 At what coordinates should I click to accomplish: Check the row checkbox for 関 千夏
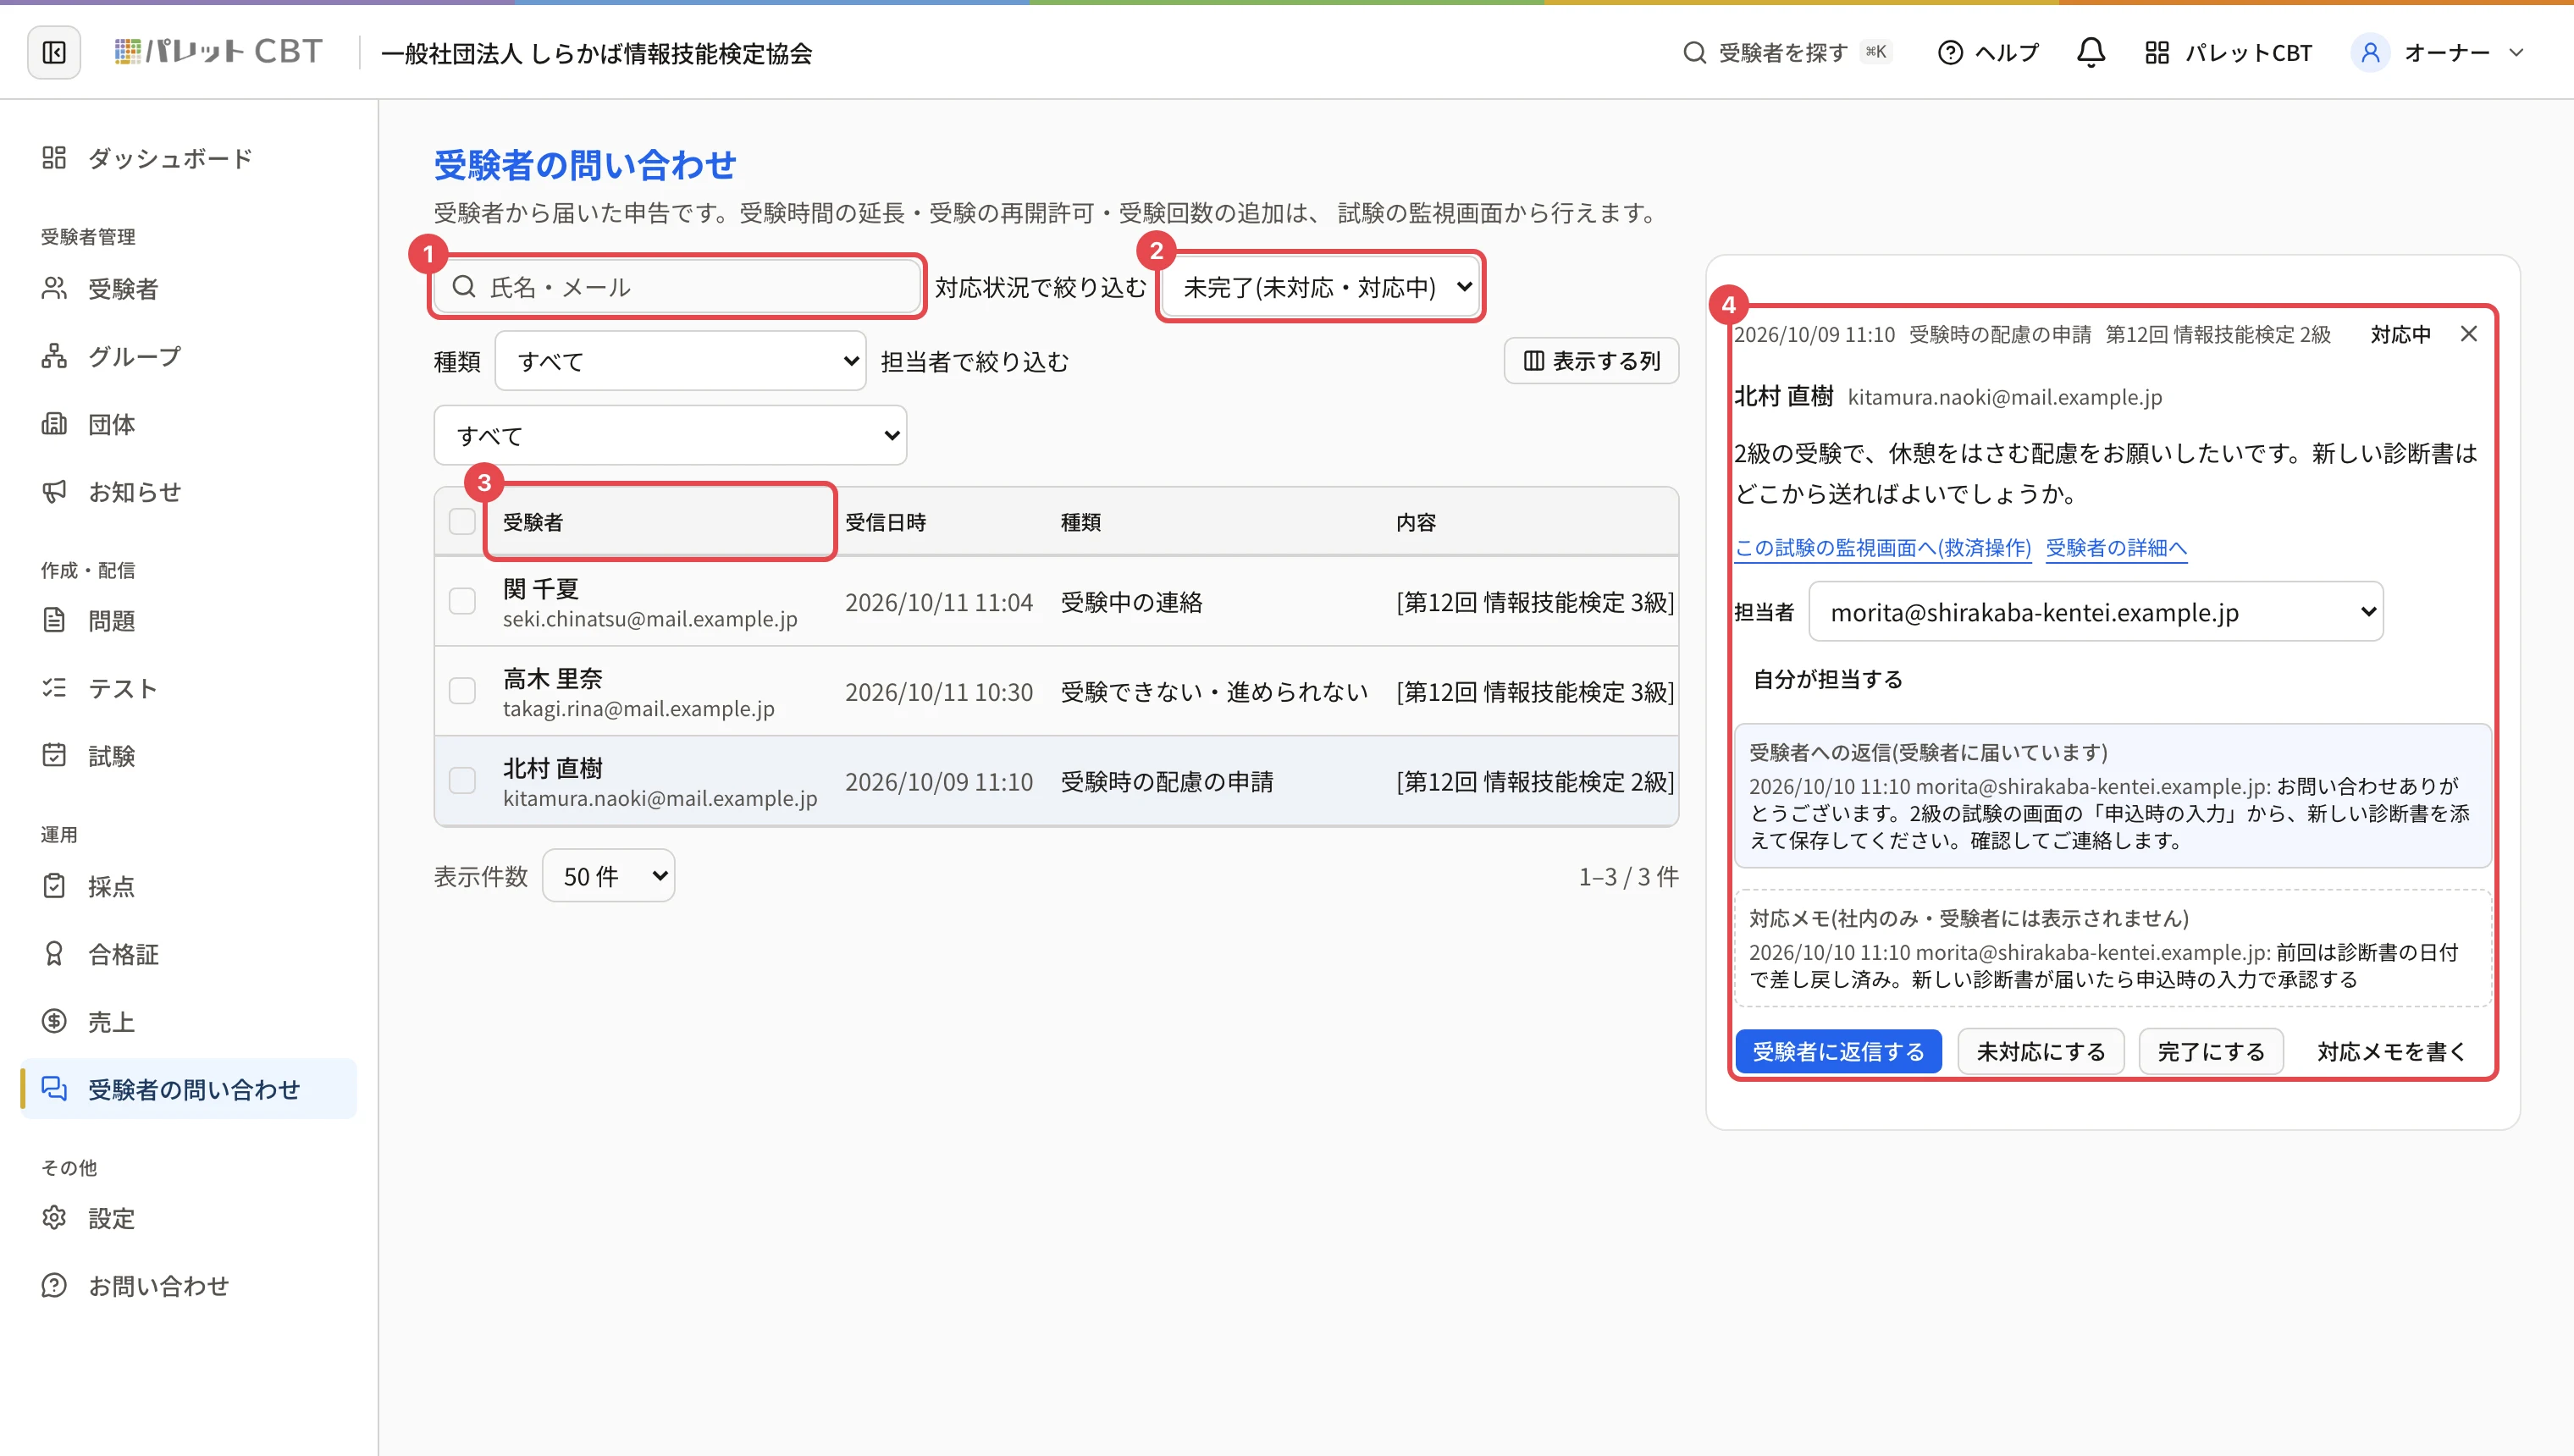[462, 601]
